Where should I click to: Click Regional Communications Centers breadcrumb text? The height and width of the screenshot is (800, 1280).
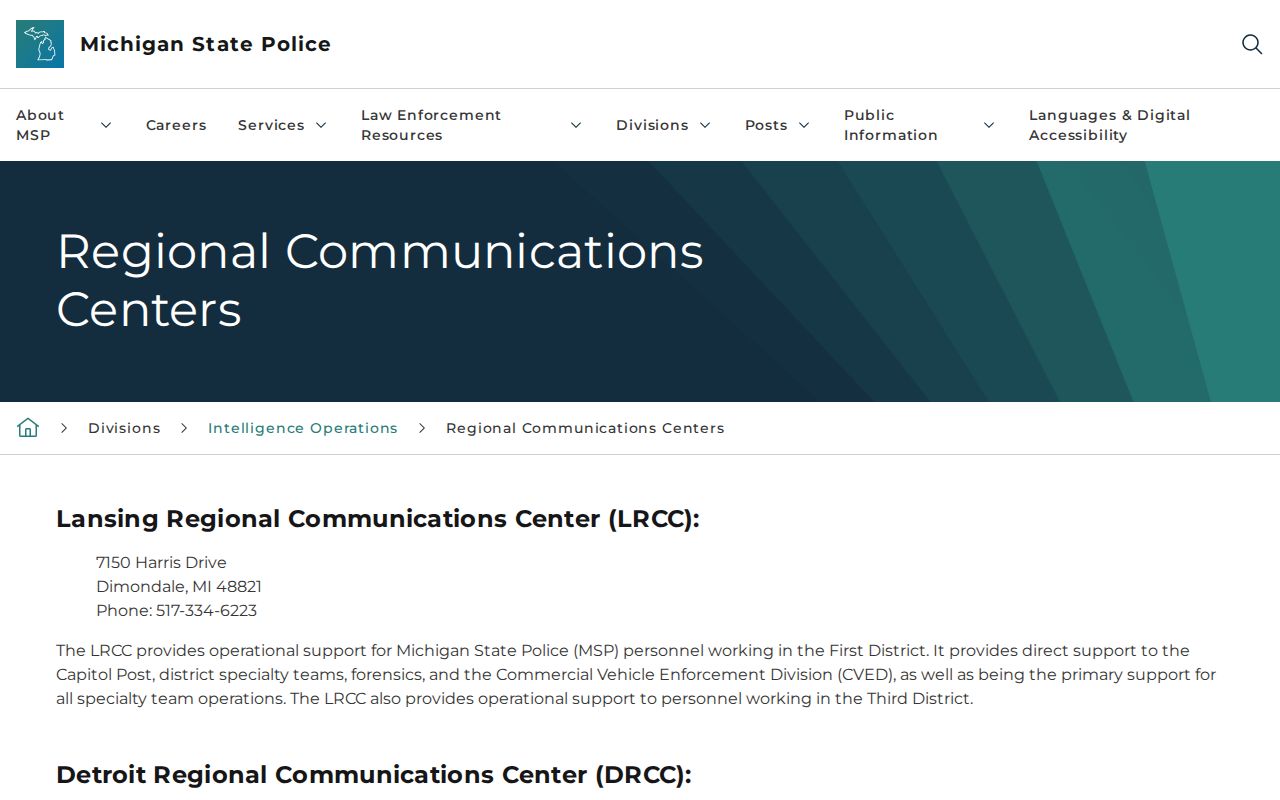[x=585, y=428]
